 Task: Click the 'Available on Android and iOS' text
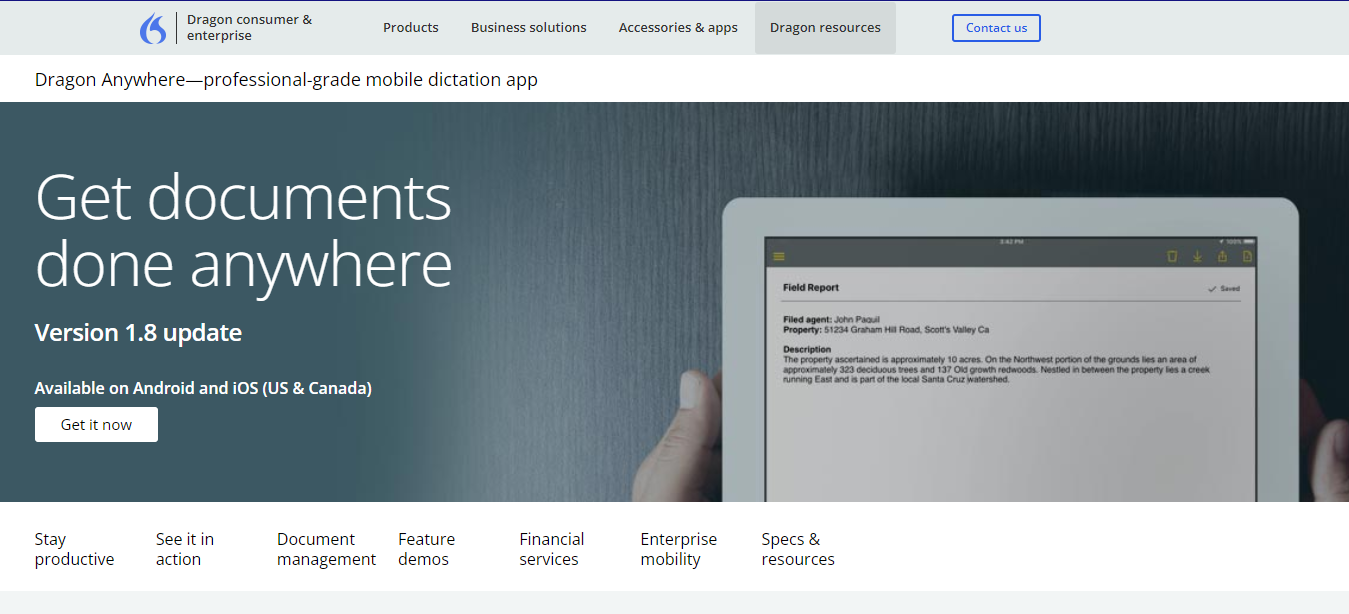(203, 388)
